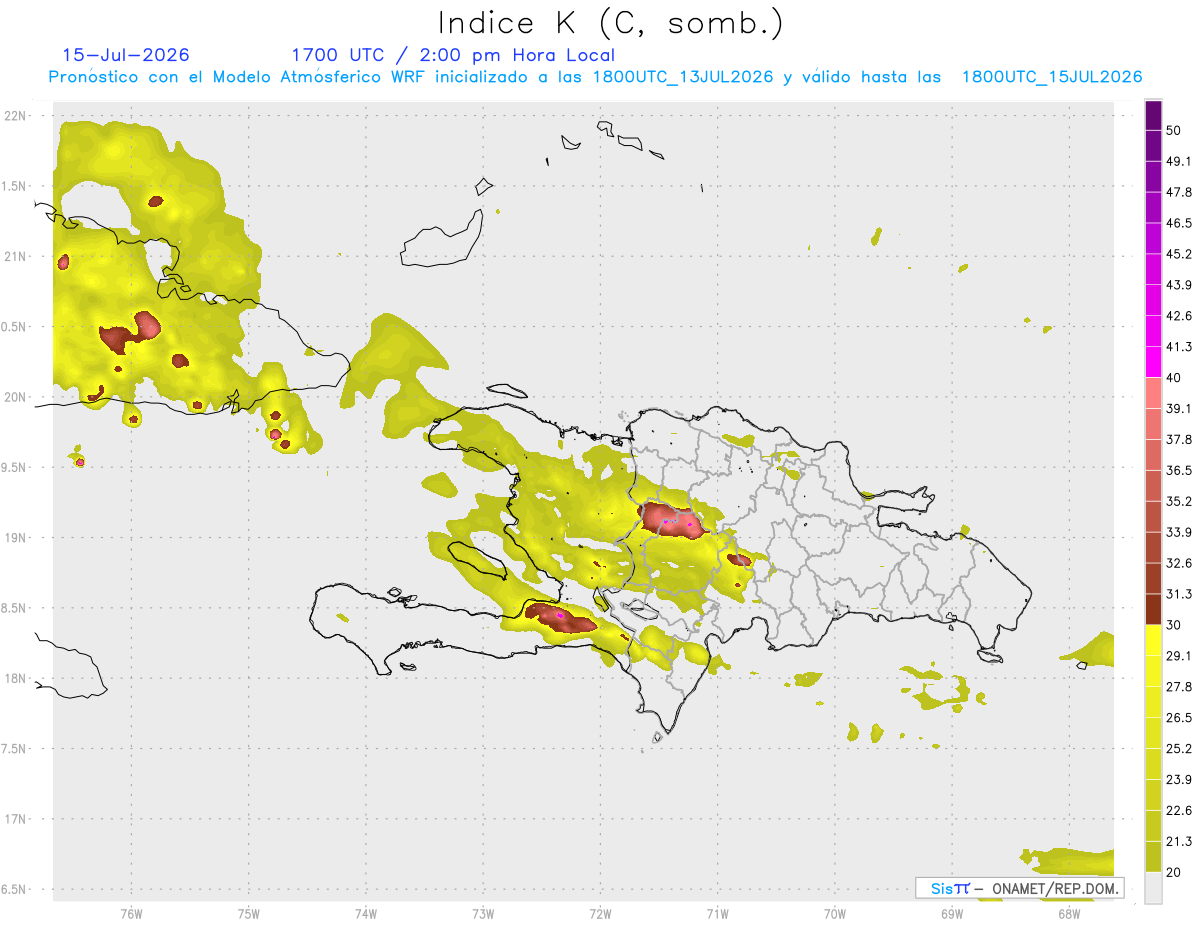Pick the dark brown swatch between 30 and 31.3
Viewport: 1200px width, 927px height.
pos(1153,609)
